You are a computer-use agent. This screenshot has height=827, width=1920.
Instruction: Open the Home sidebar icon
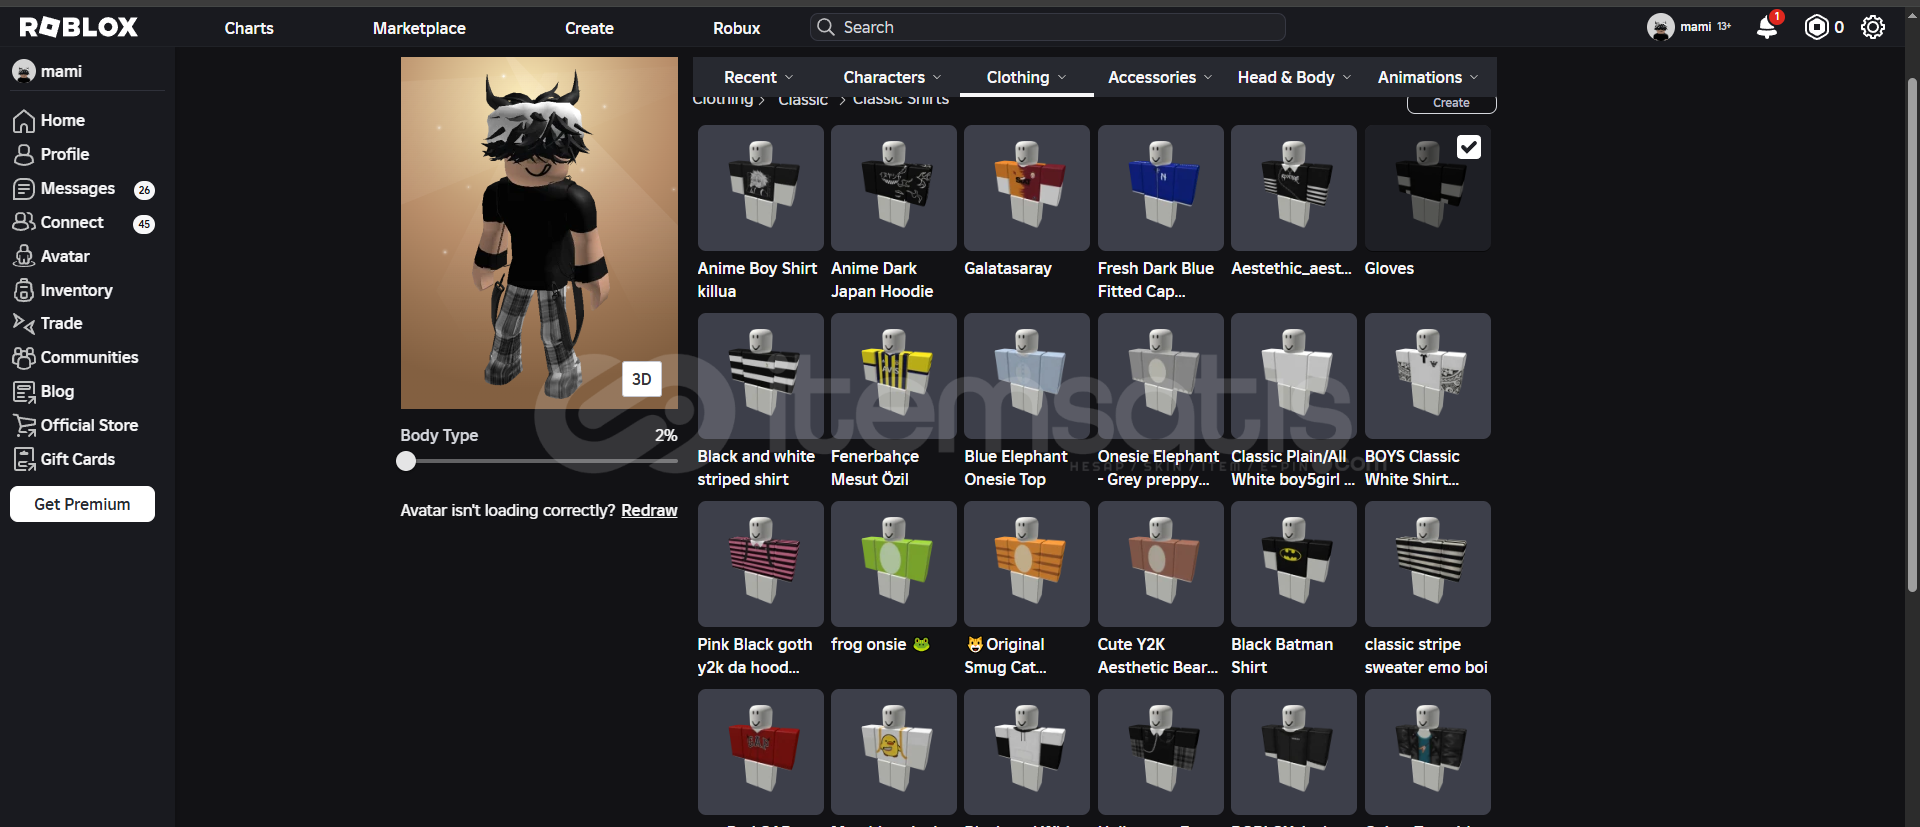[24, 121]
